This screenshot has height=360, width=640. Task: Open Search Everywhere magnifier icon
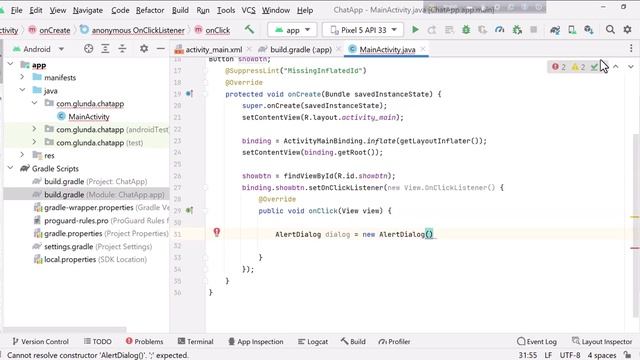tap(610, 29)
